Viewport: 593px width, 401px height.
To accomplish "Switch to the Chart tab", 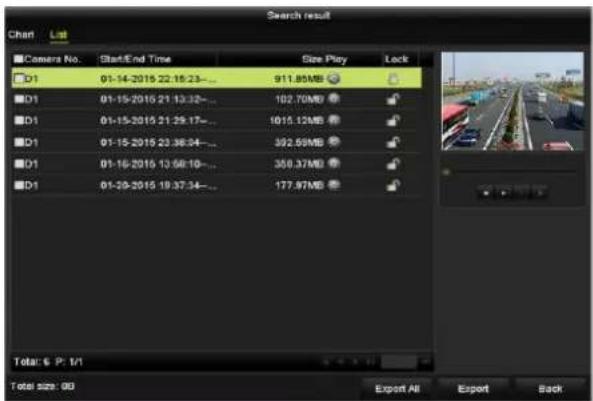I will 21,34.
